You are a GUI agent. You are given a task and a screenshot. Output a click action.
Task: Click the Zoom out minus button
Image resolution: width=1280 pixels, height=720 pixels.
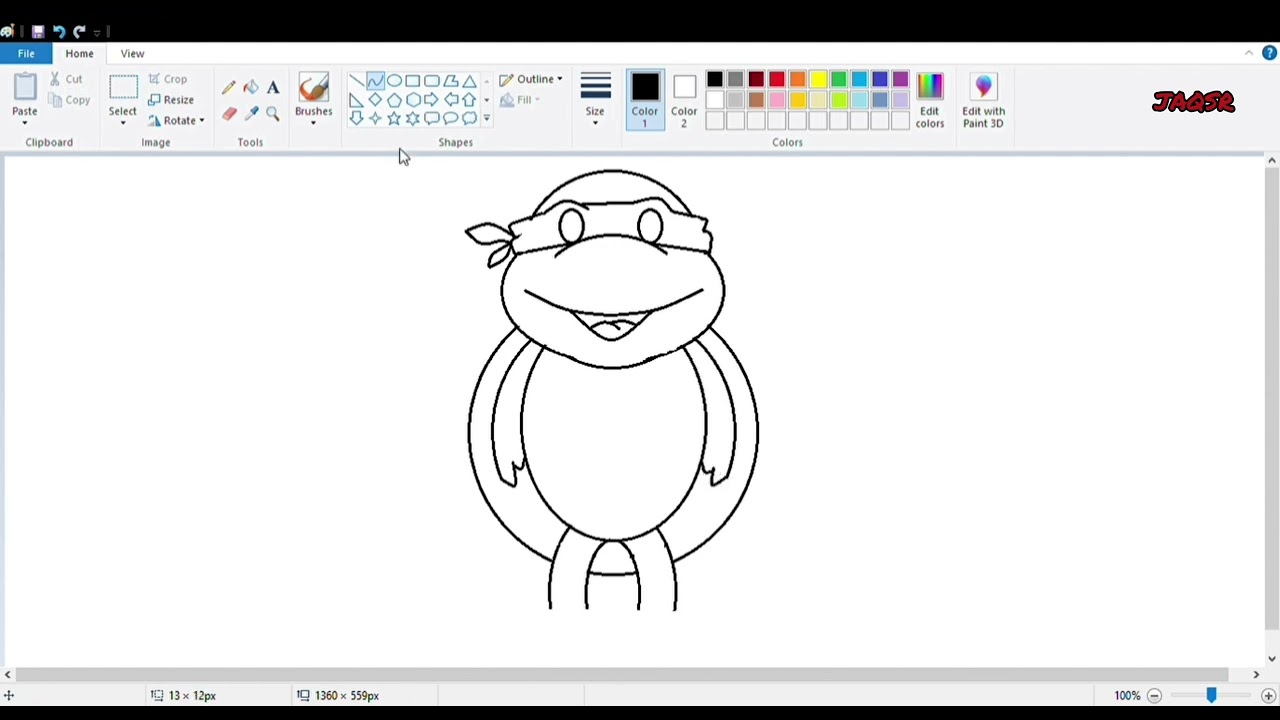click(x=1154, y=696)
